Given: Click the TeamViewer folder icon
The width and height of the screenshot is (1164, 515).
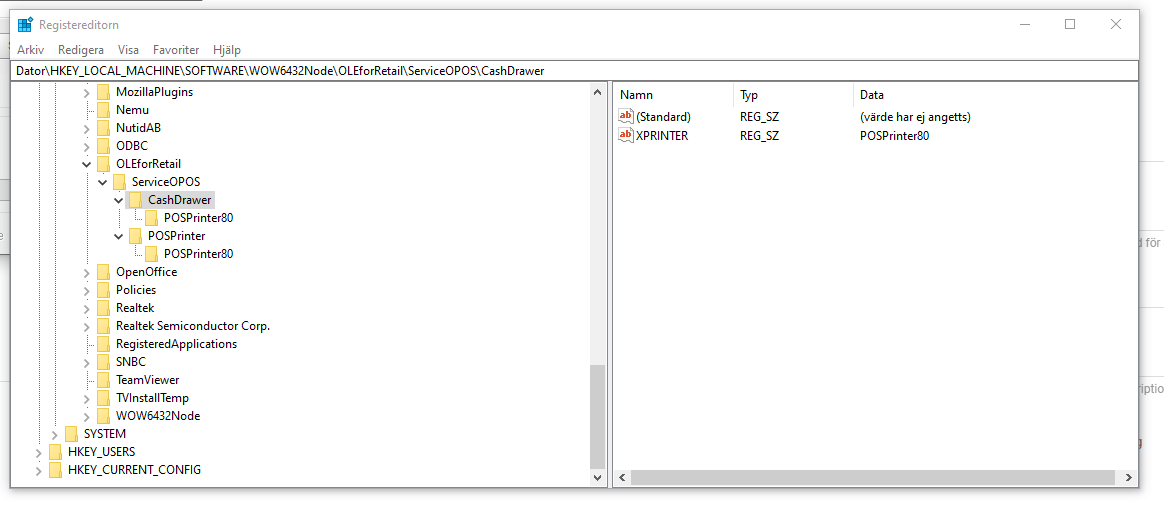Looking at the screenshot, I should point(104,380).
